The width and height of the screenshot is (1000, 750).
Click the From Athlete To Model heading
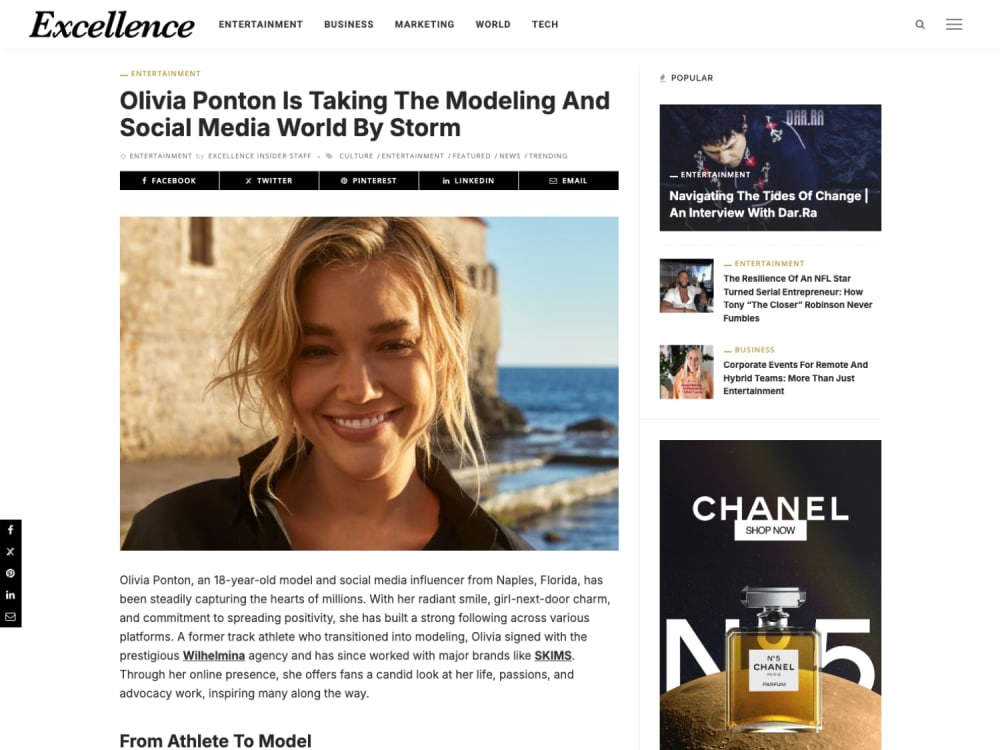click(216, 740)
